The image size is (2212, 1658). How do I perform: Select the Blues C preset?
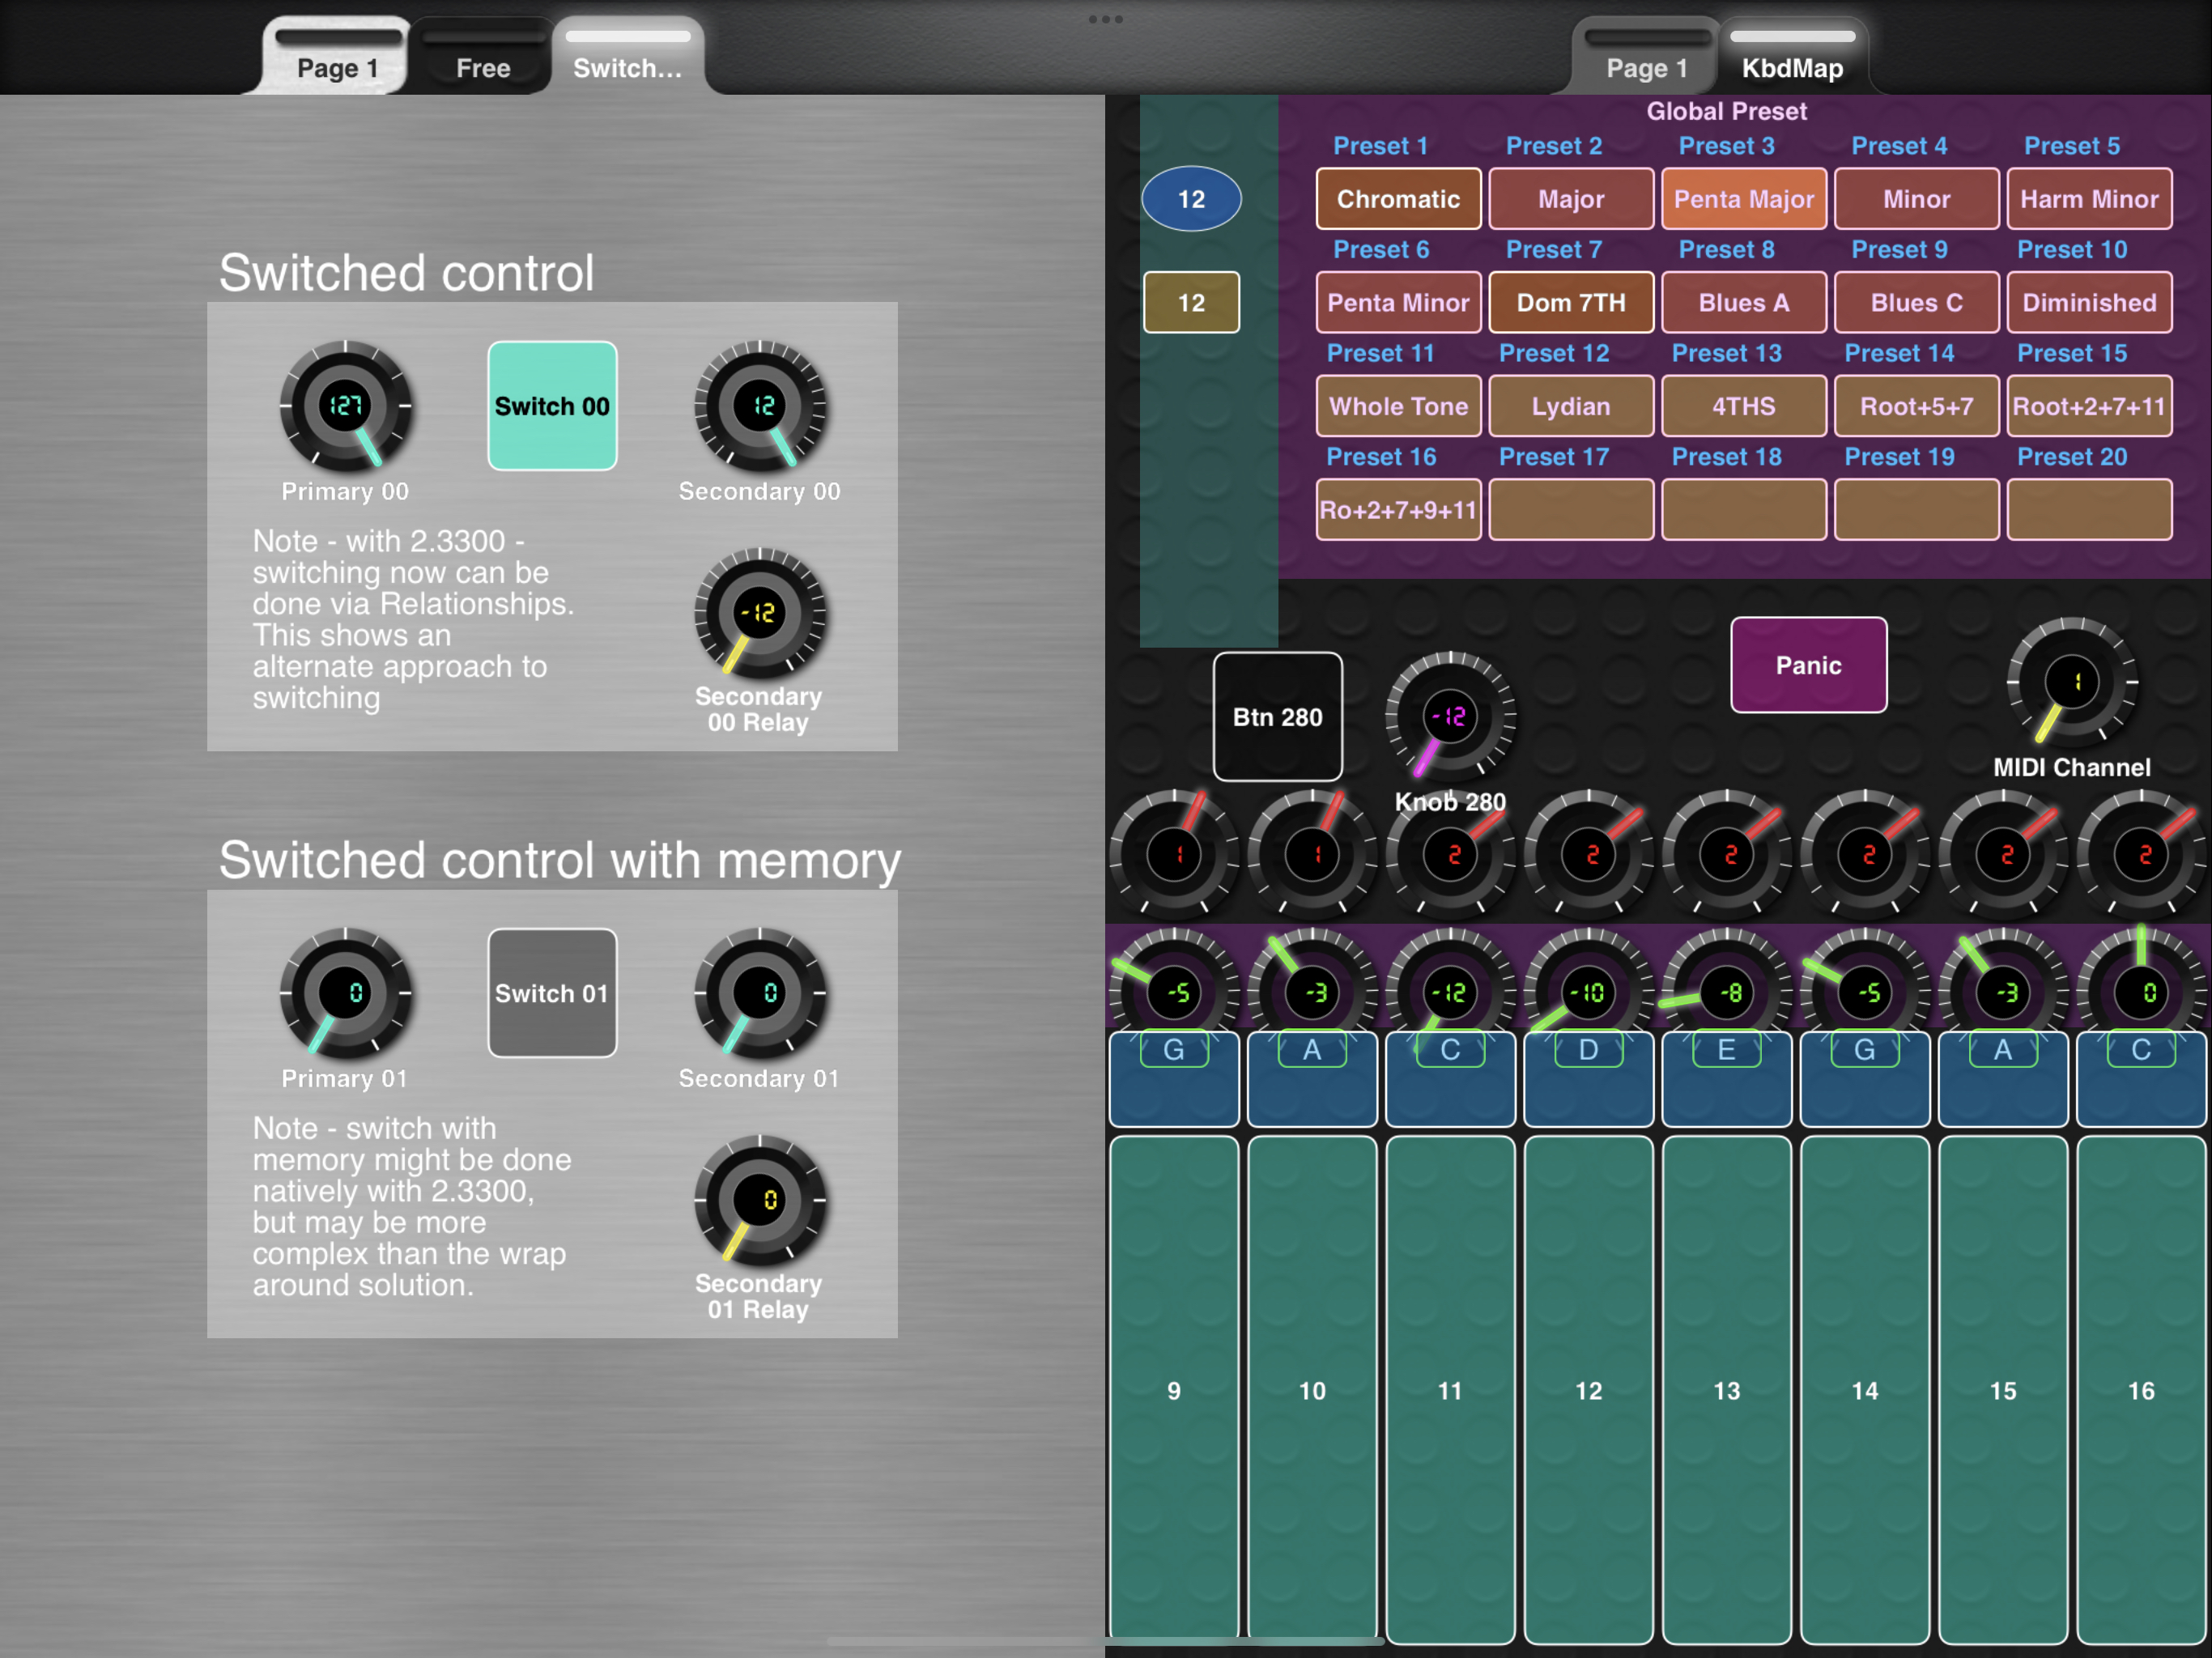coord(1917,302)
